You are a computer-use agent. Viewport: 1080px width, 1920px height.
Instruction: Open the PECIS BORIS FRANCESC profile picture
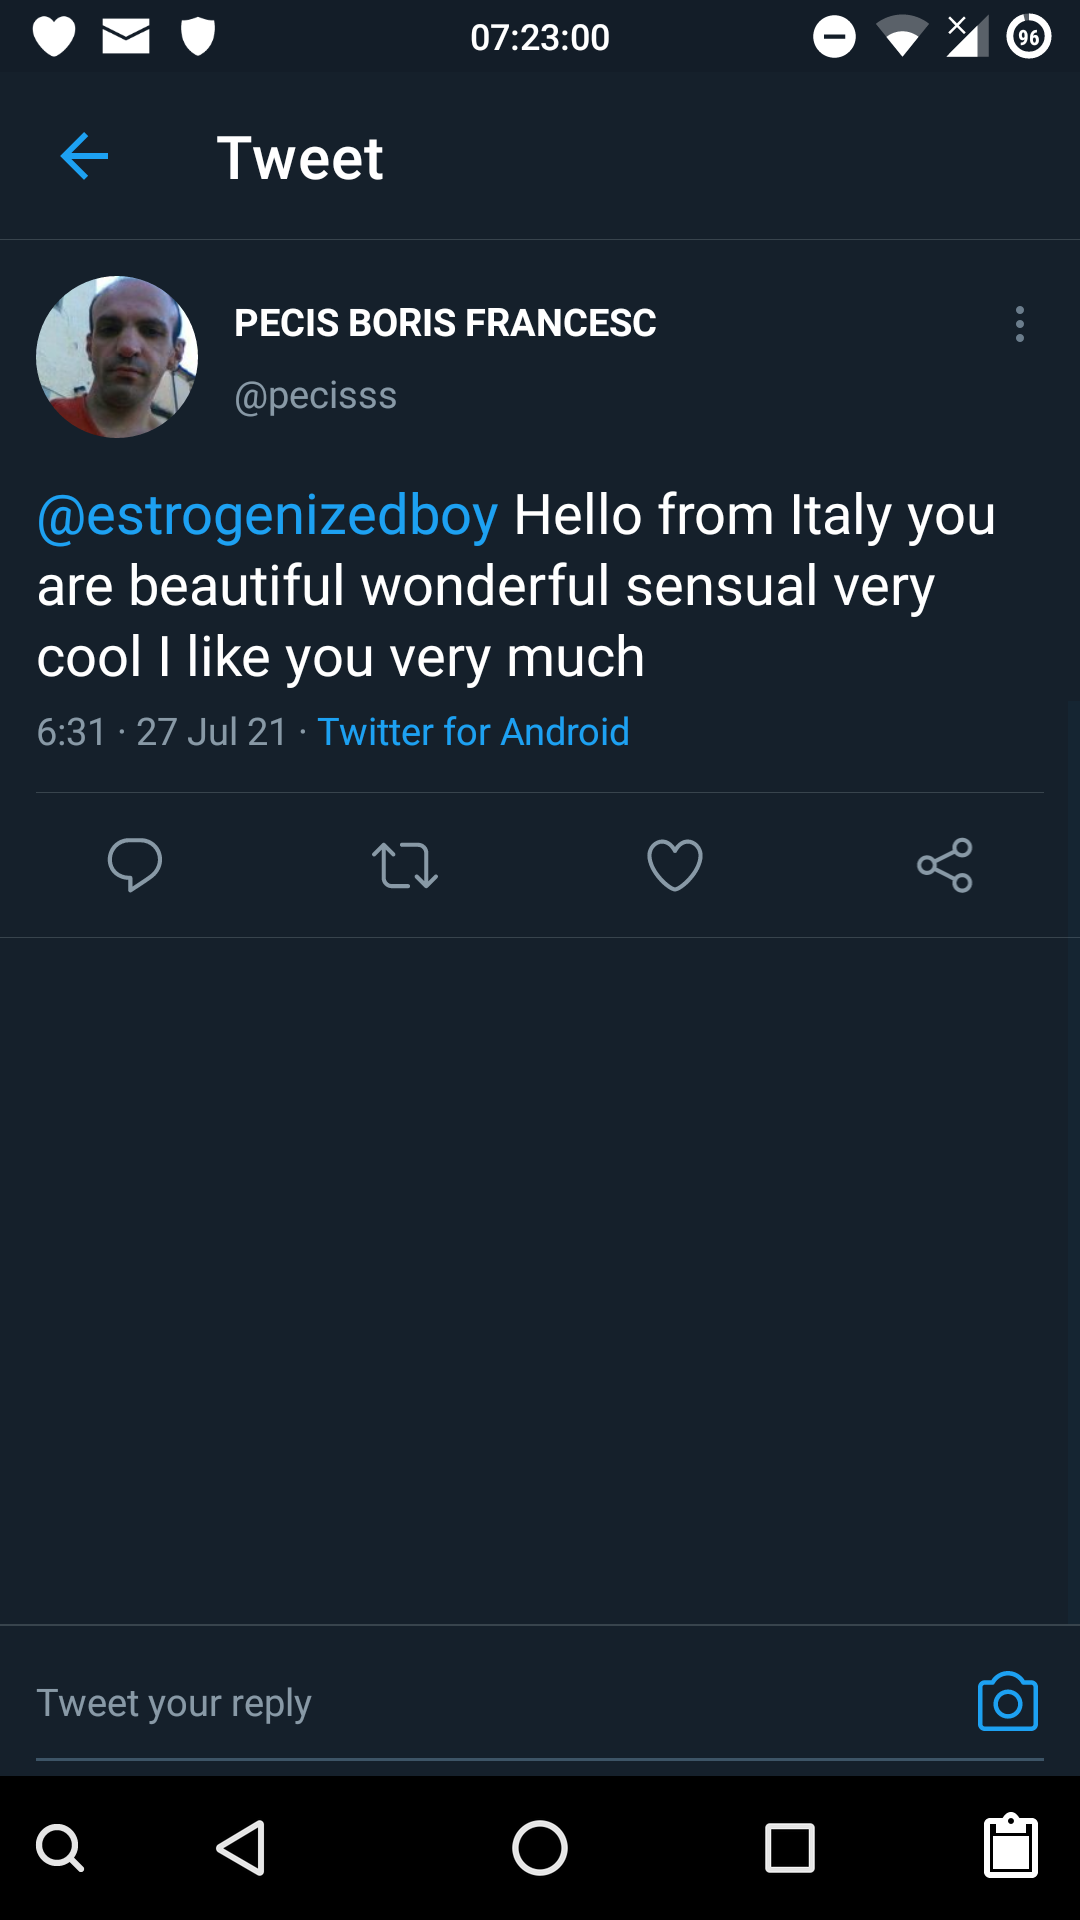tap(117, 357)
